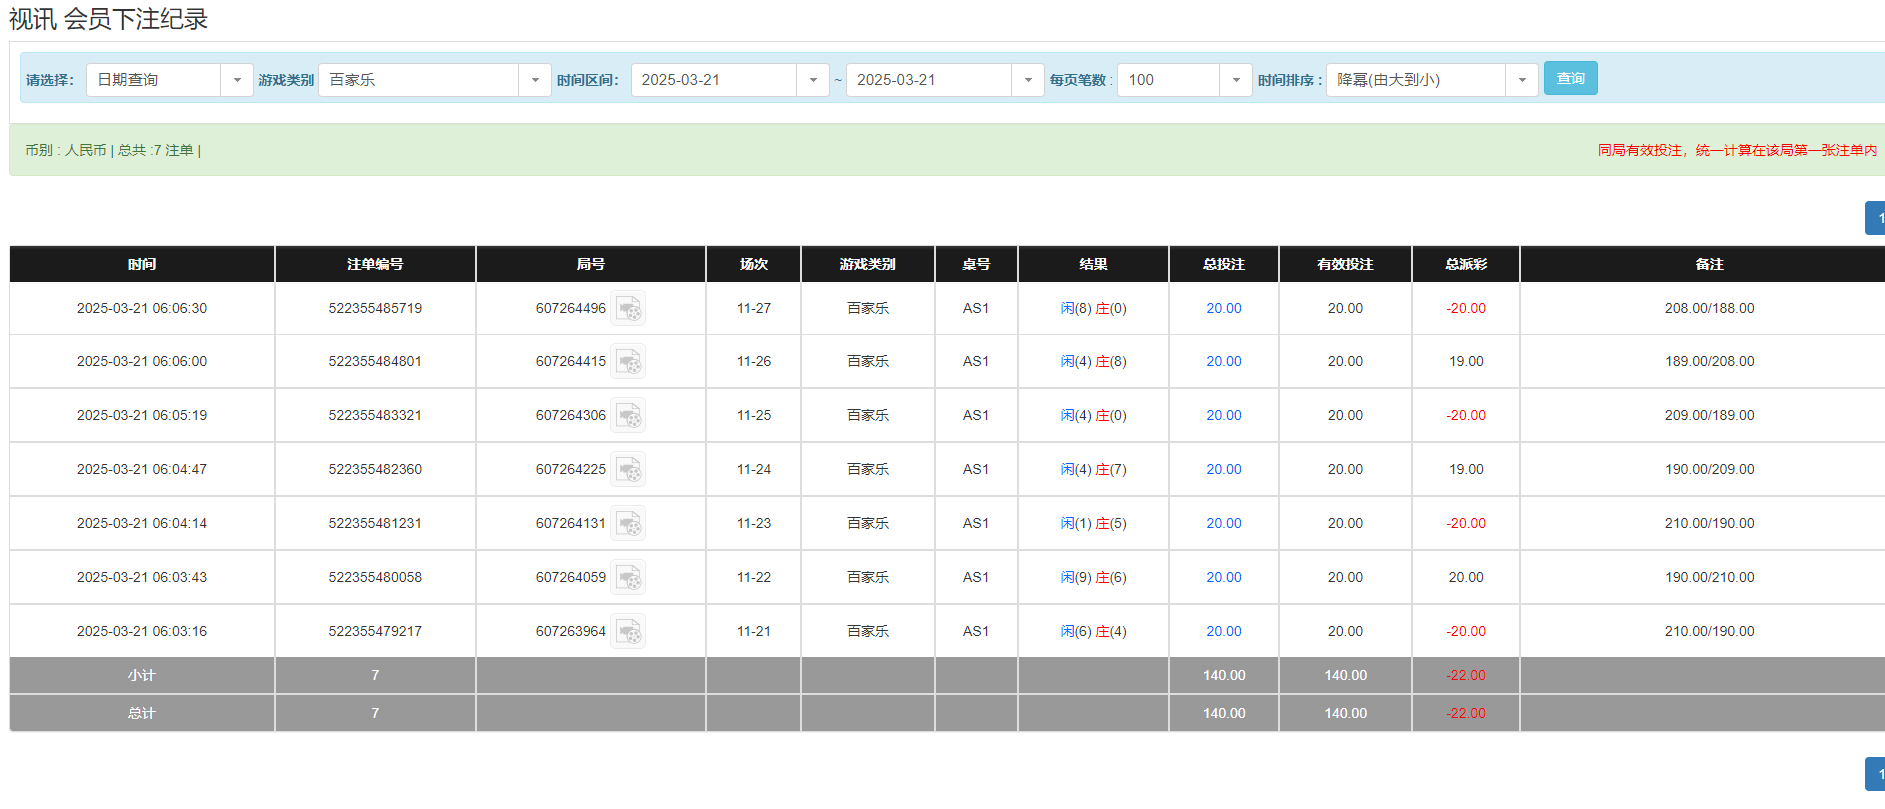
Task: Open replay icon for round 607264059
Action: click(628, 578)
